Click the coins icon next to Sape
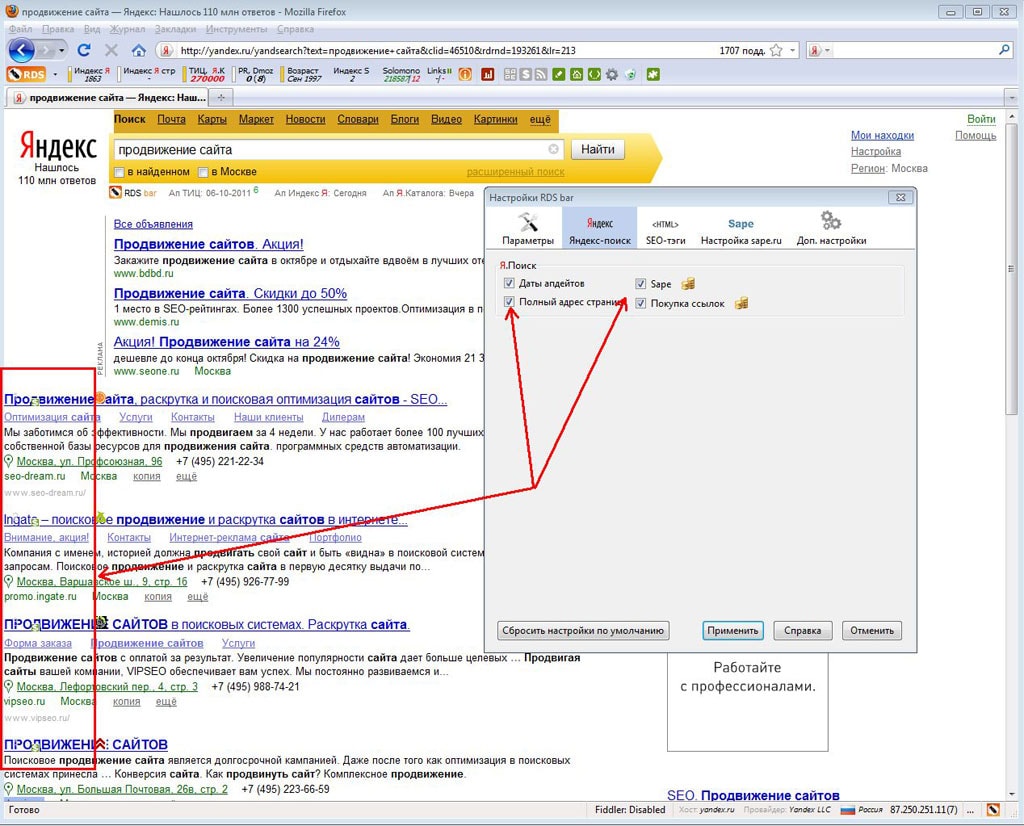The height and width of the screenshot is (826, 1024). click(x=688, y=285)
